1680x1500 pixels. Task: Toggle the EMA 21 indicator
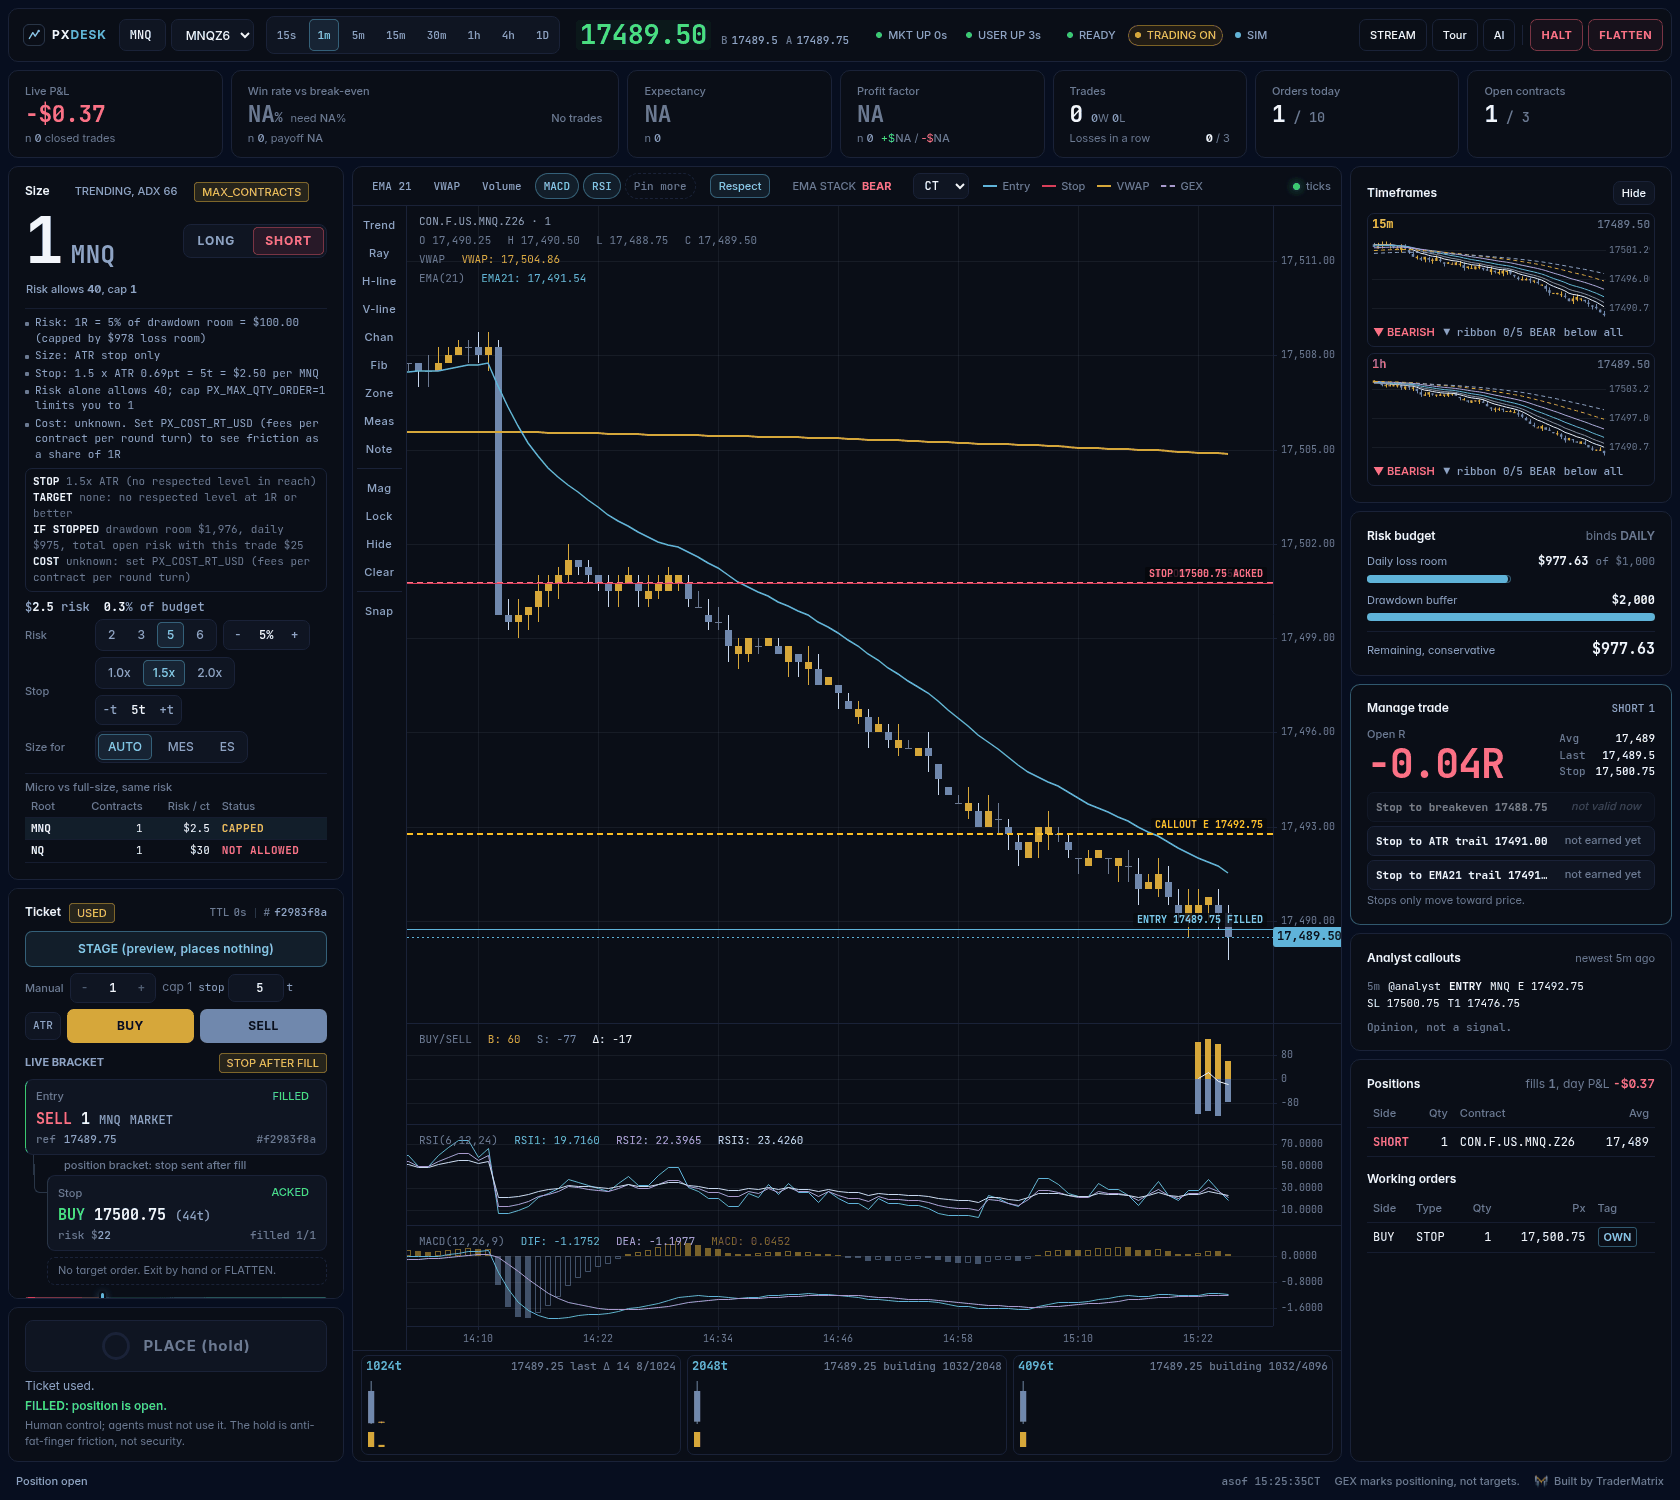coord(392,186)
